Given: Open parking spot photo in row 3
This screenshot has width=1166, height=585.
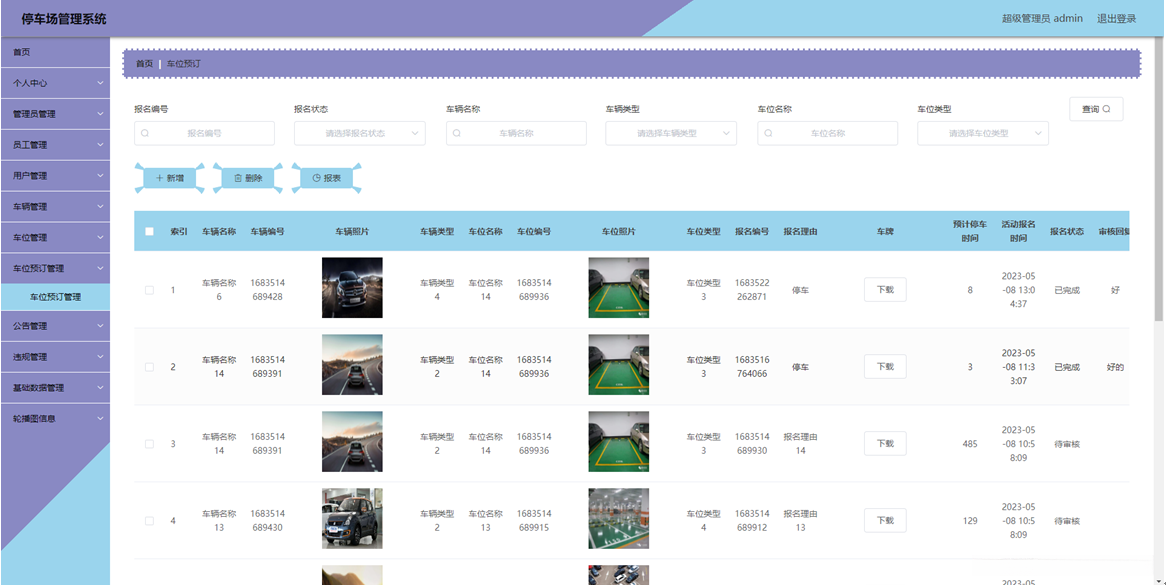Looking at the screenshot, I should (x=619, y=442).
